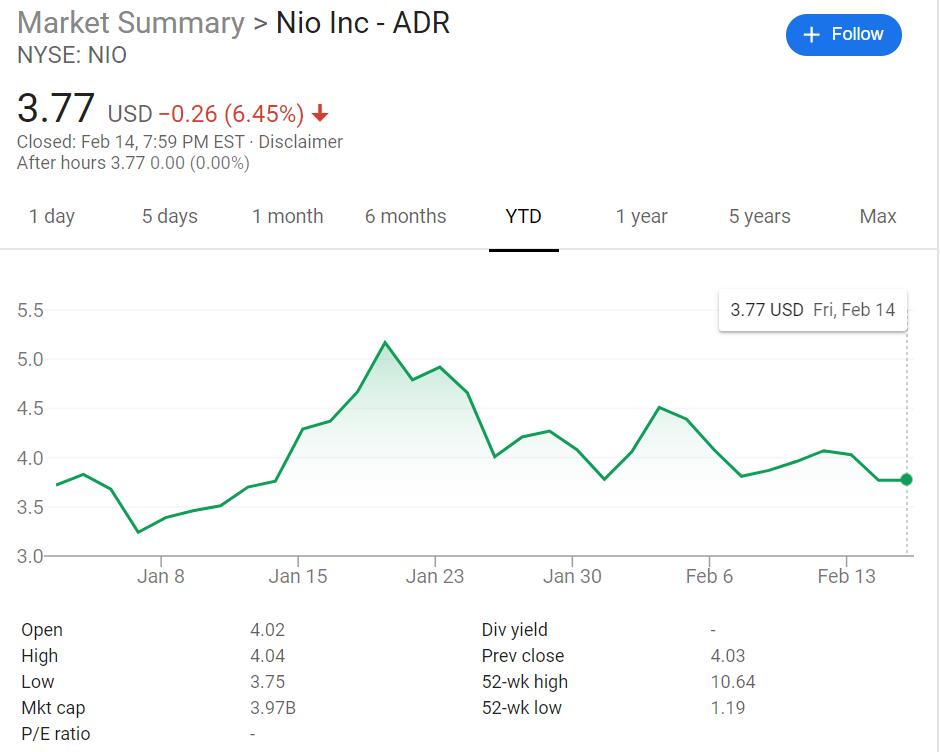Click the Open value 4.02

click(267, 630)
